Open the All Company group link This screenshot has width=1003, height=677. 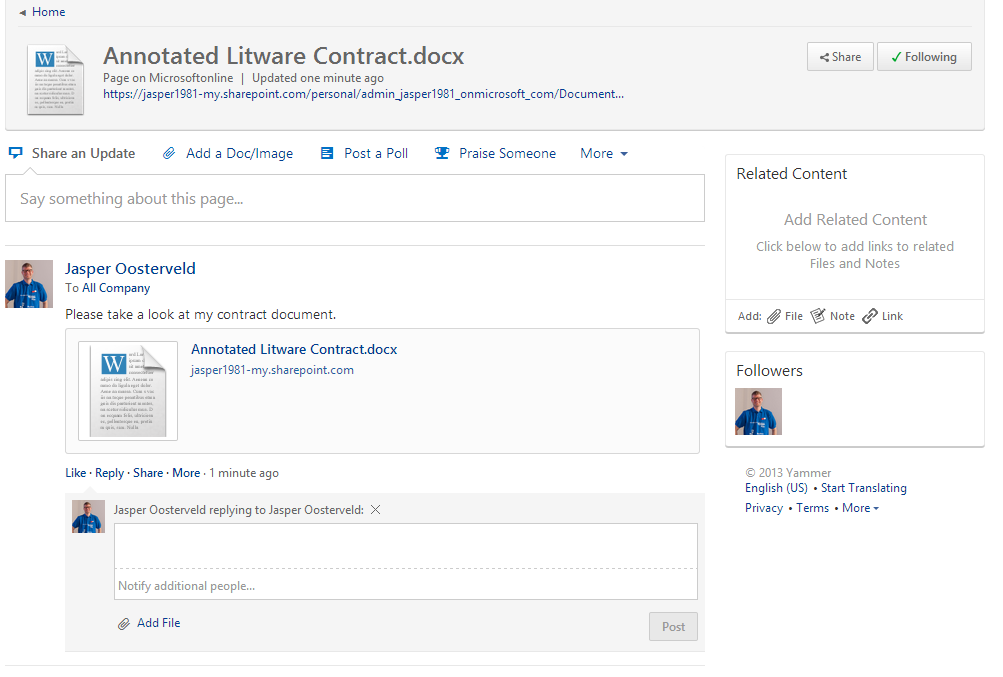pos(116,288)
